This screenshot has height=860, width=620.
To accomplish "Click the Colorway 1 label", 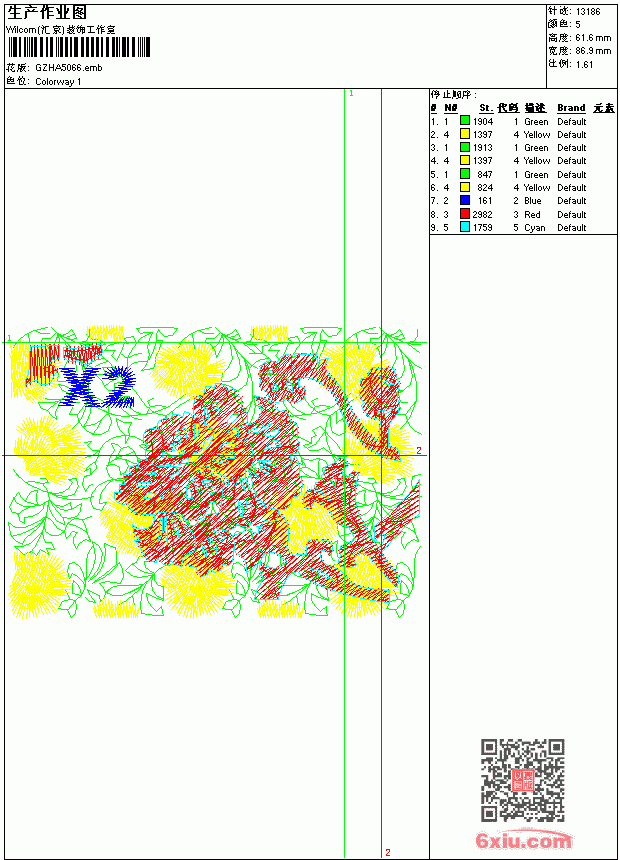I will [x=58, y=82].
